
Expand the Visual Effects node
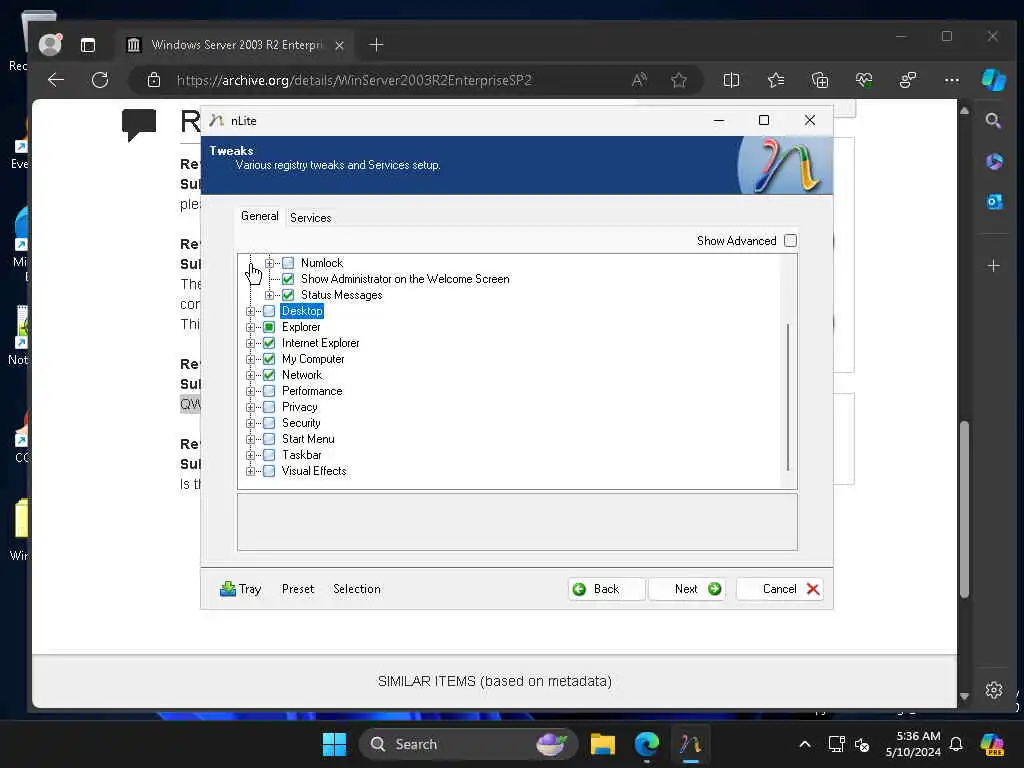(250, 471)
